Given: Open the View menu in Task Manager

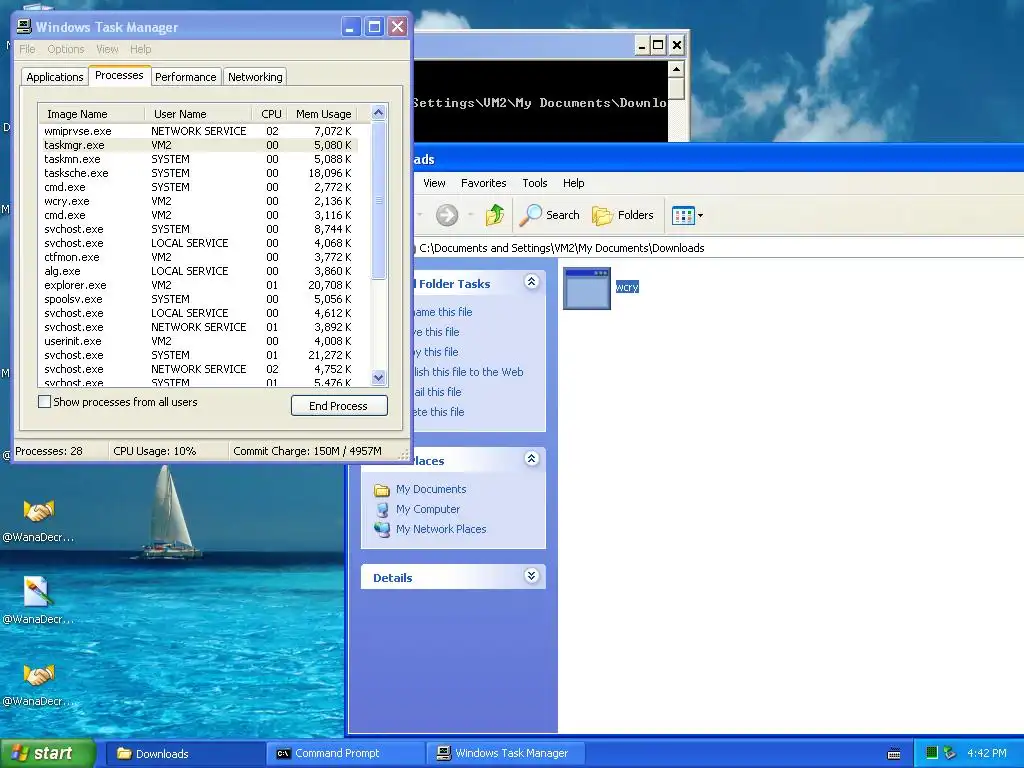Looking at the screenshot, I should (107, 49).
